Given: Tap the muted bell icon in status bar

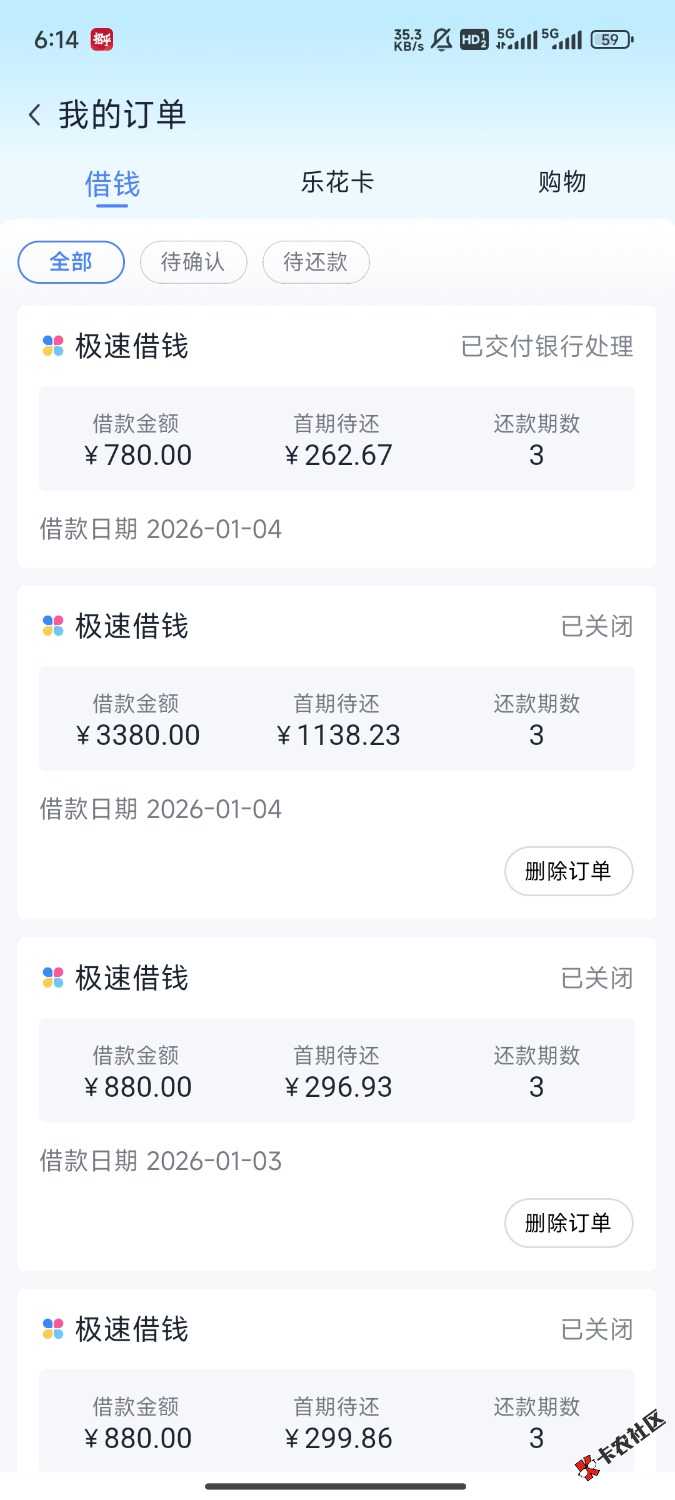Looking at the screenshot, I should coord(441,40).
